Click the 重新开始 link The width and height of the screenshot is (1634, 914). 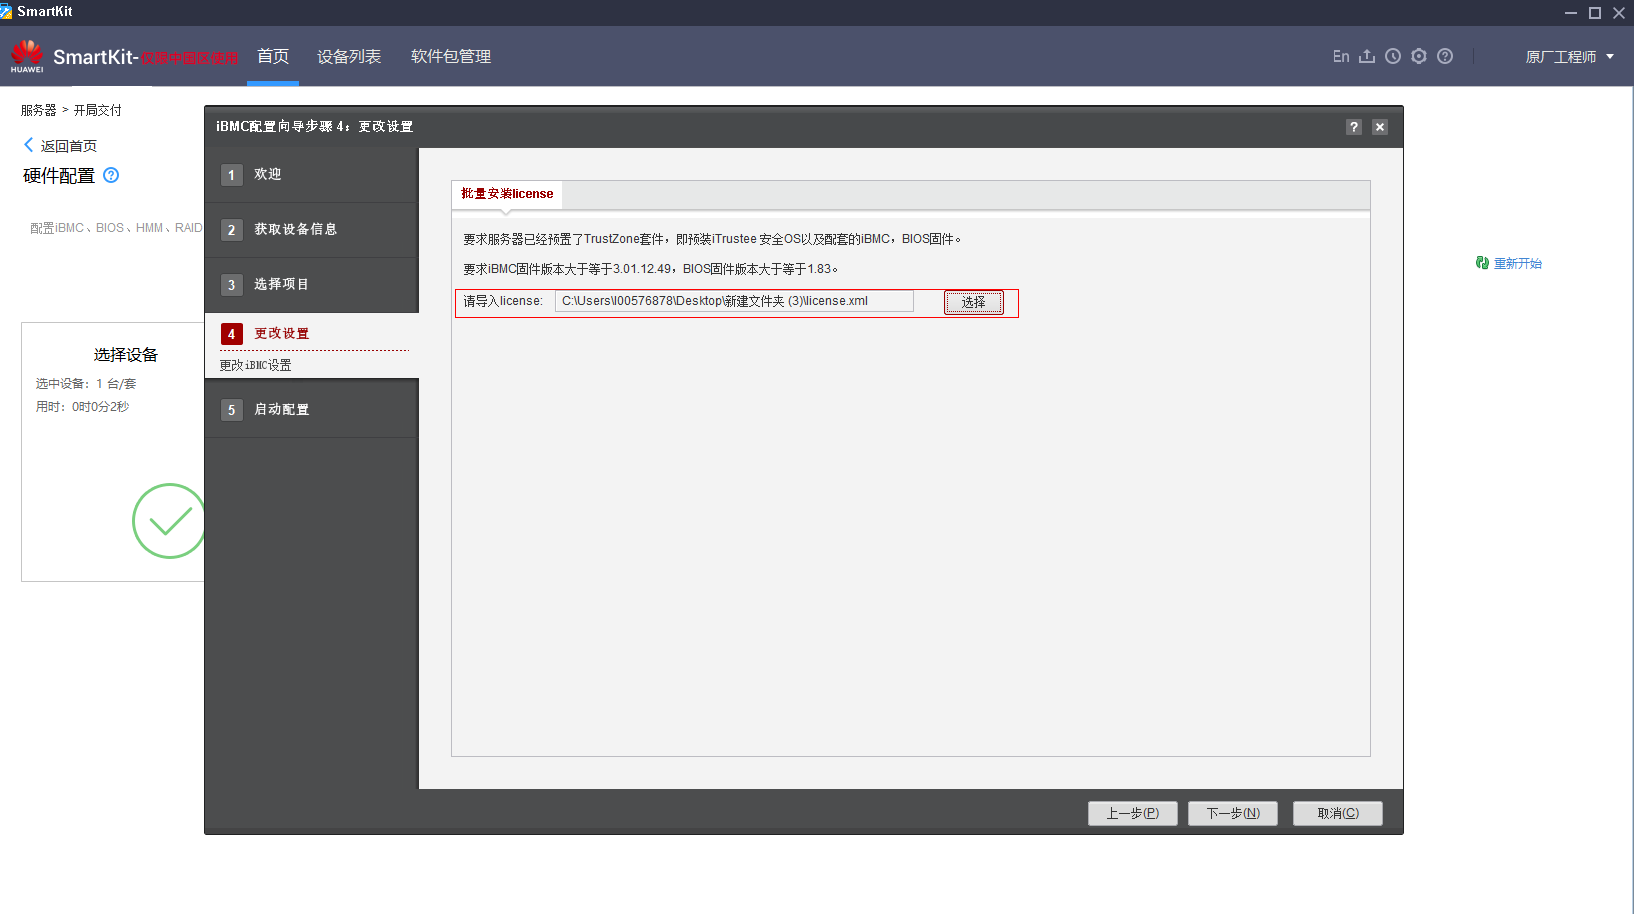[1518, 264]
